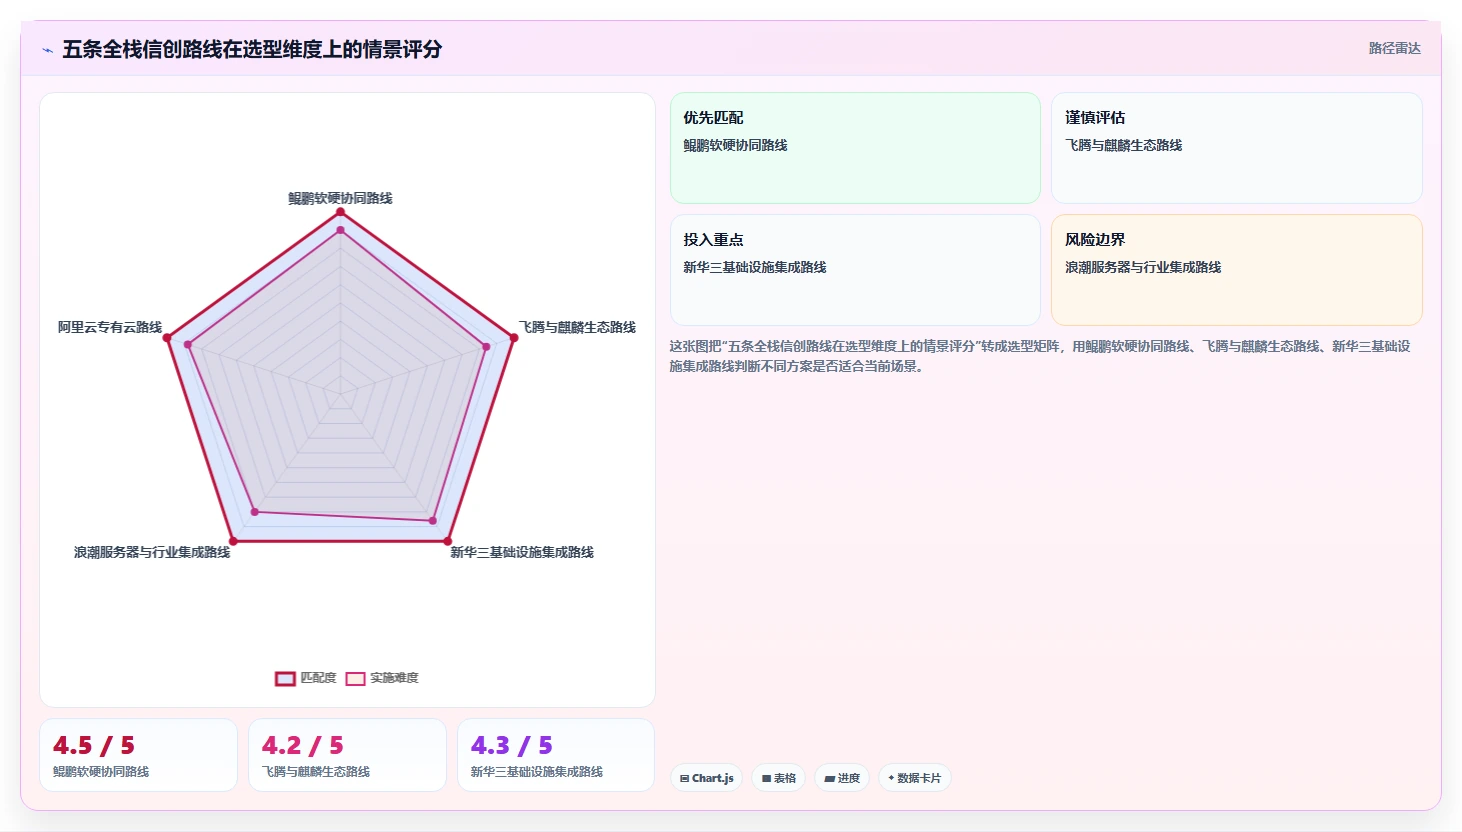Click the inner 实施难度 point on the 浪潮 axis
The width and height of the screenshot is (1462, 832).
pos(254,512)
